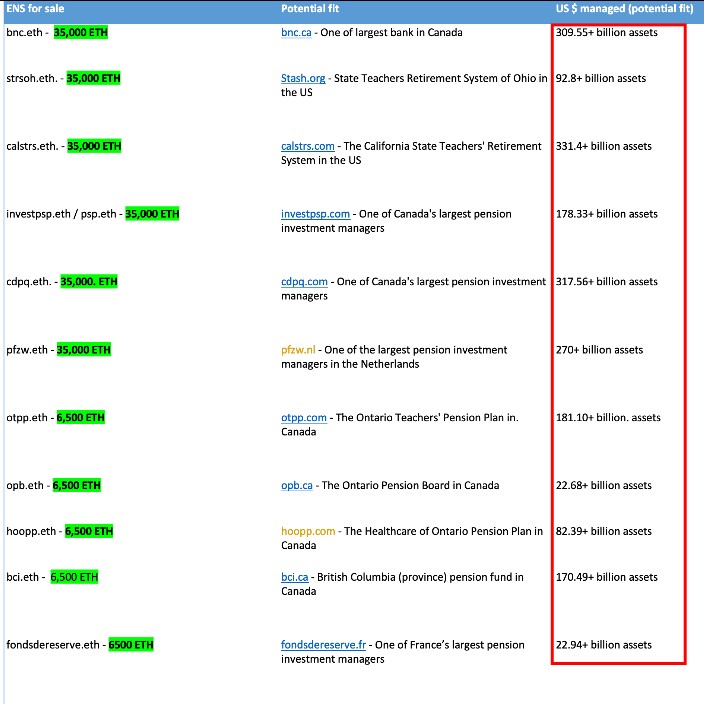This screenshot has height=704, width=704.
Task: Open the Stash.org hyperlink
Action: 304,79
